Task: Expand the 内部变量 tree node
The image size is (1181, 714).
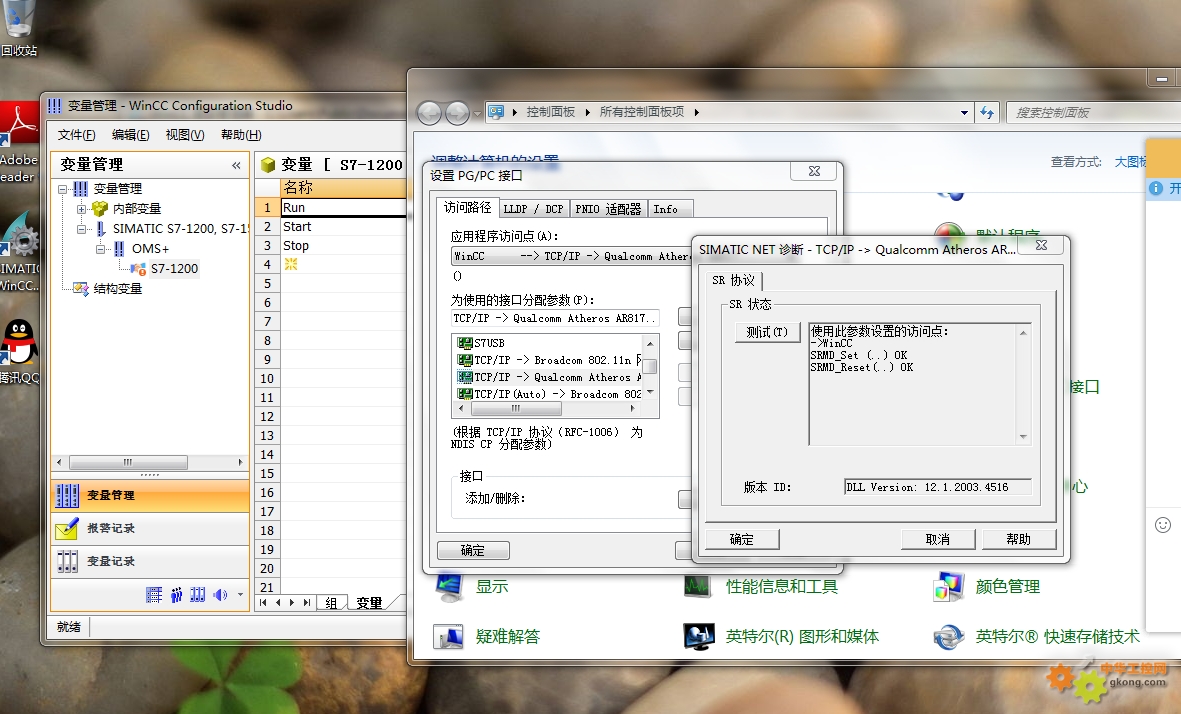Action: coord(81,209)
